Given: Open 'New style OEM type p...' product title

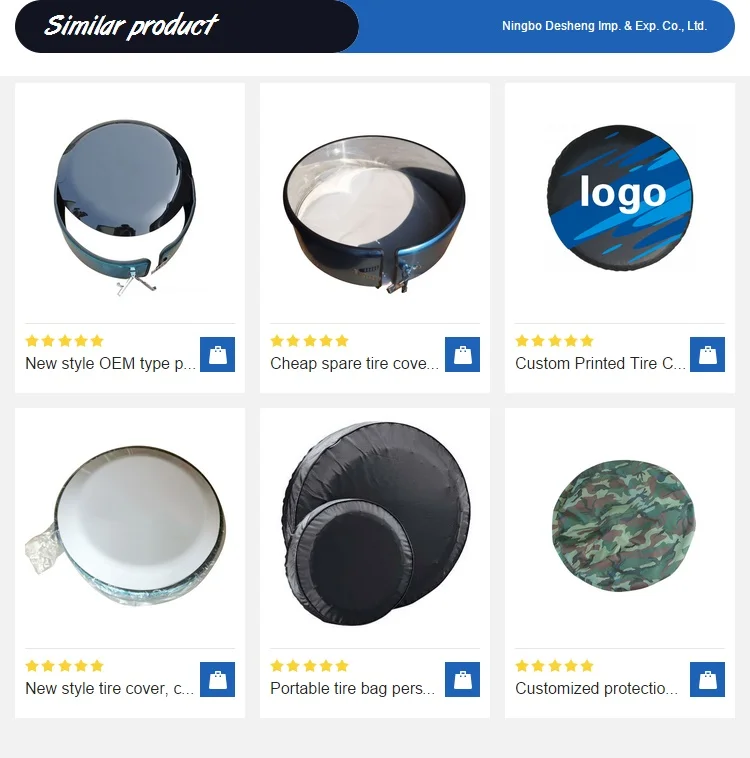Looking at the screenshot, I should click(110, 363).
